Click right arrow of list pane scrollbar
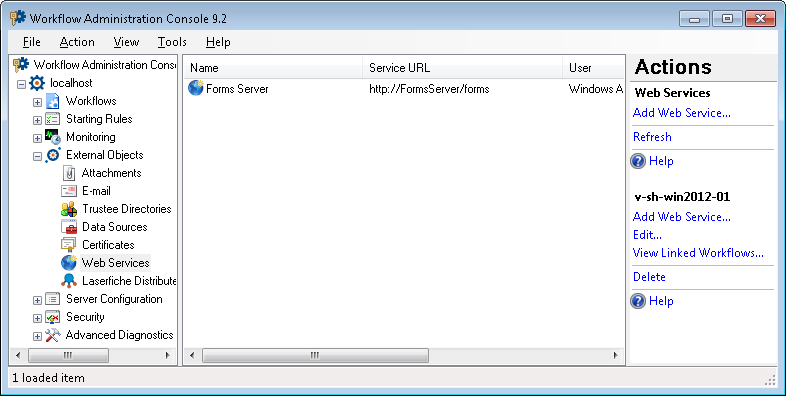Image resolution: width=786 pixels, height=396 pixels. 616,355
